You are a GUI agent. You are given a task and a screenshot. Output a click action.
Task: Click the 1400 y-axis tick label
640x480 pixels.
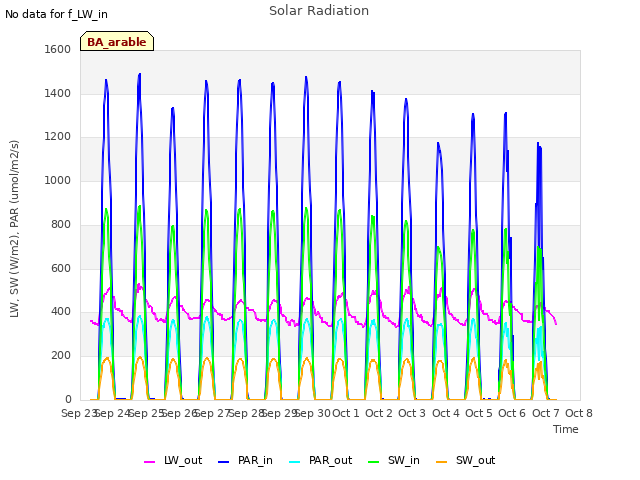pos(58,93)
